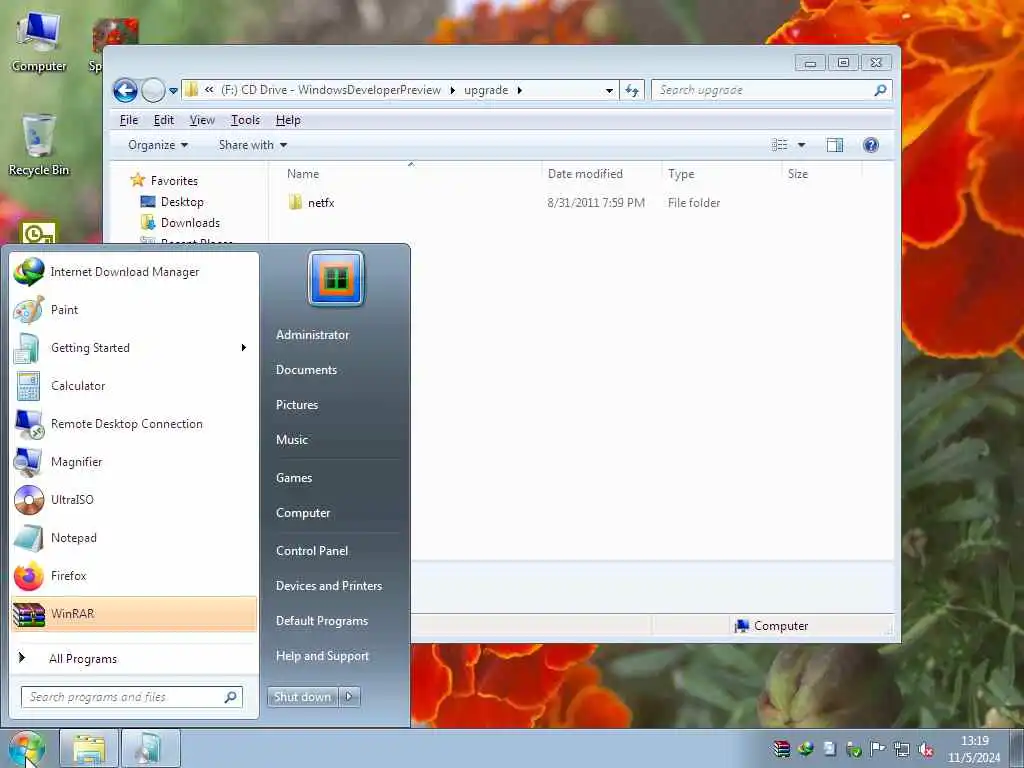Click the Show desktop strip
The image size is (1024, 768).
pyautogui.click(x=1017, y=748)
